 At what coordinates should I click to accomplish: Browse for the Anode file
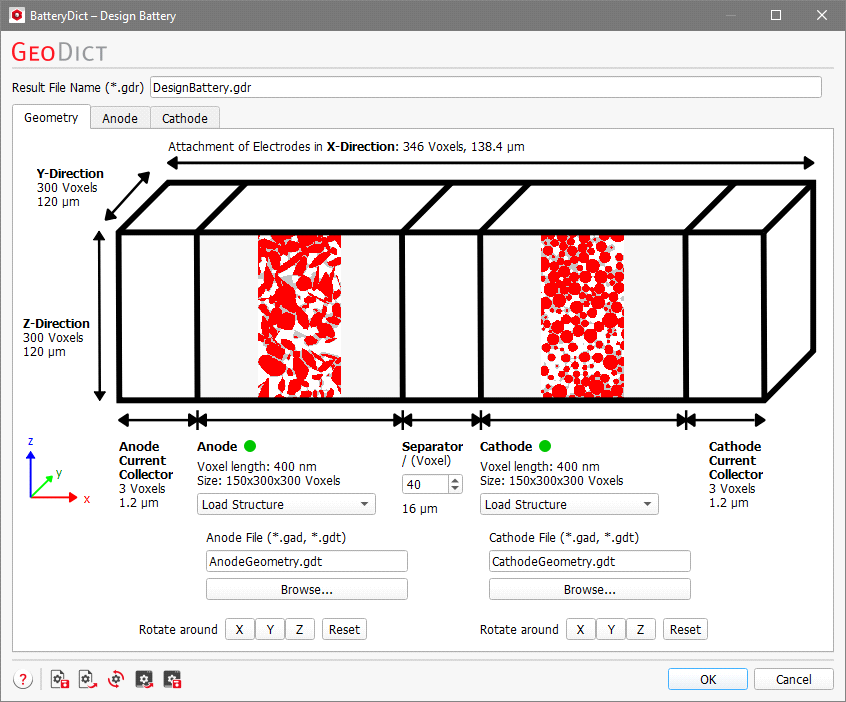pos(306,589)
